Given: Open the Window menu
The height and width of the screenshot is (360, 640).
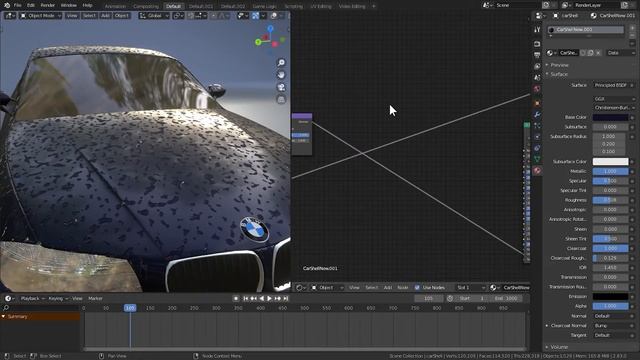Looking at the screenshot, I should pos(69,5).
